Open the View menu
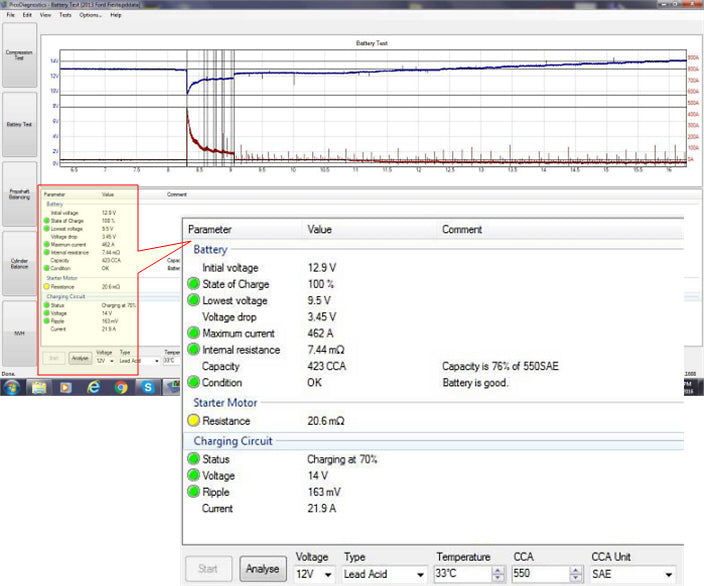This screenshot has height=586, width=704. tap(45, 15)
